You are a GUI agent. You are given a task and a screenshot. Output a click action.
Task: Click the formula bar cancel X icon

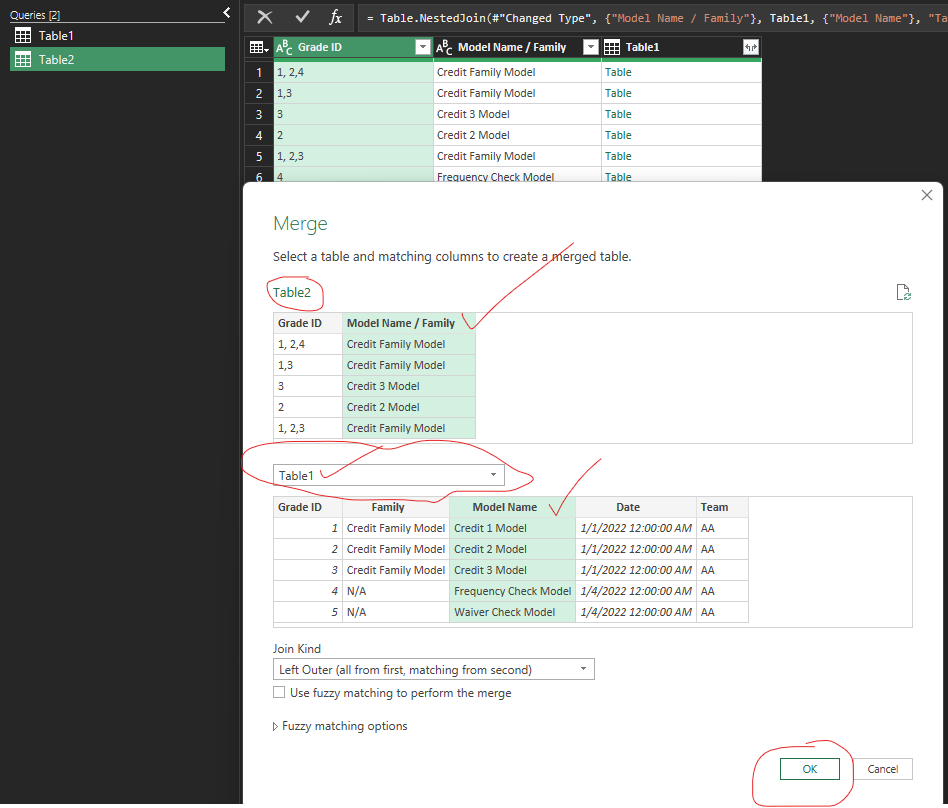tap(265, 17)
